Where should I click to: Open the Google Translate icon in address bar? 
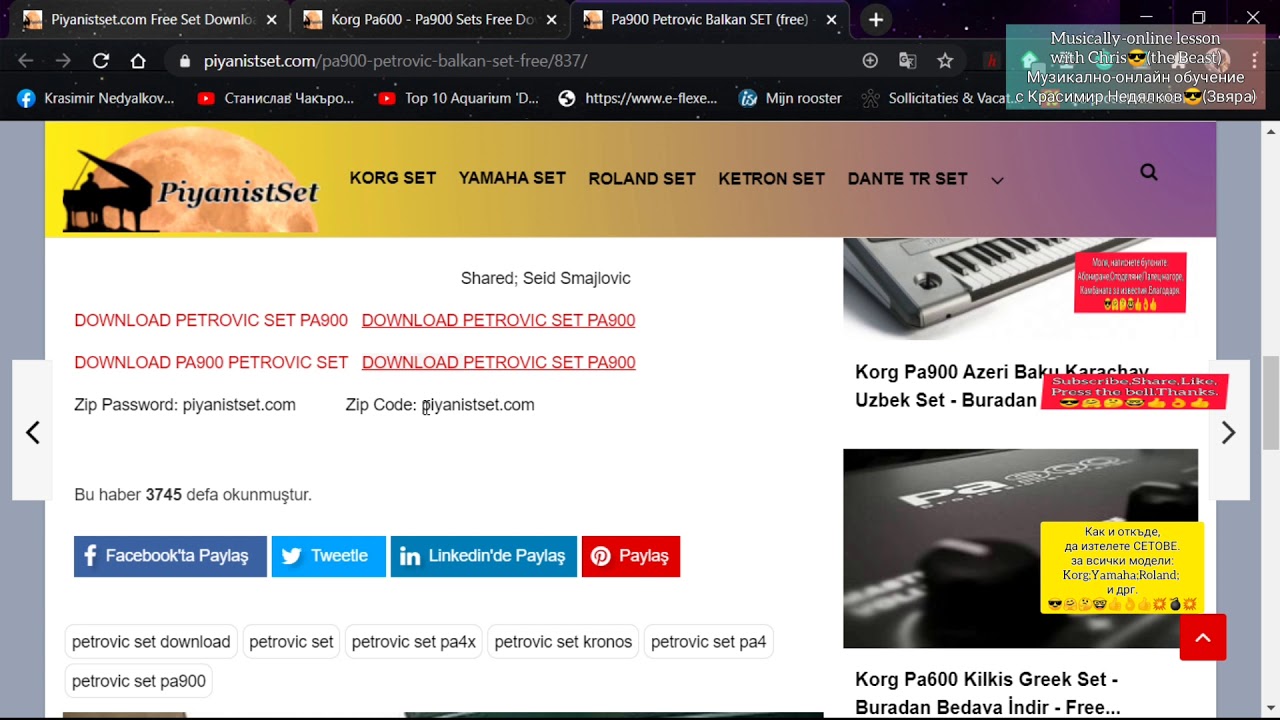click(908, 61)
